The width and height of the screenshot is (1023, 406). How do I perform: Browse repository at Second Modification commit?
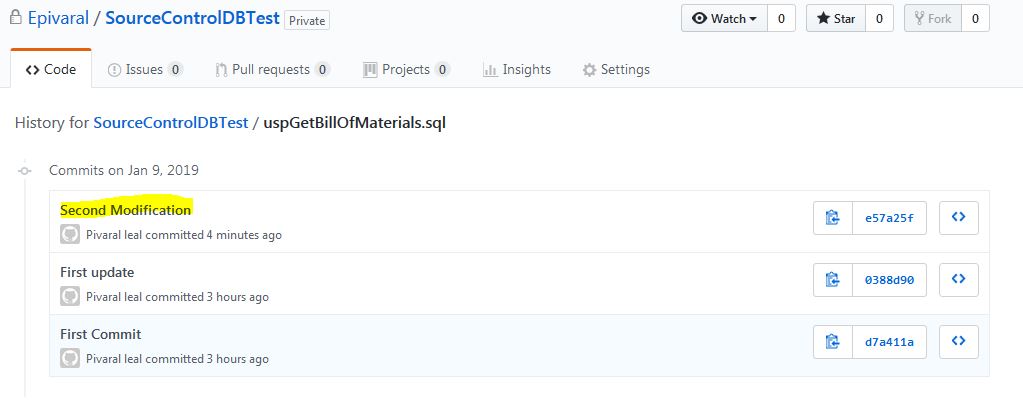coord(958,217)
